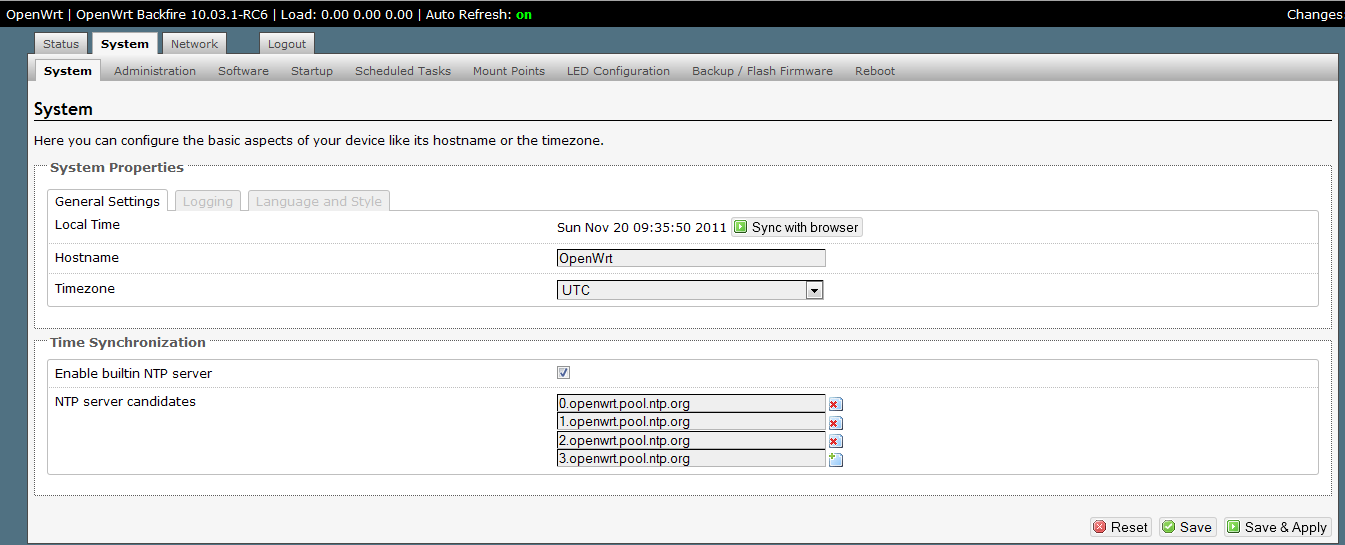This screenshot has width=1345, height=545.
Task: Click Sync with browser button
Action: 797,227
